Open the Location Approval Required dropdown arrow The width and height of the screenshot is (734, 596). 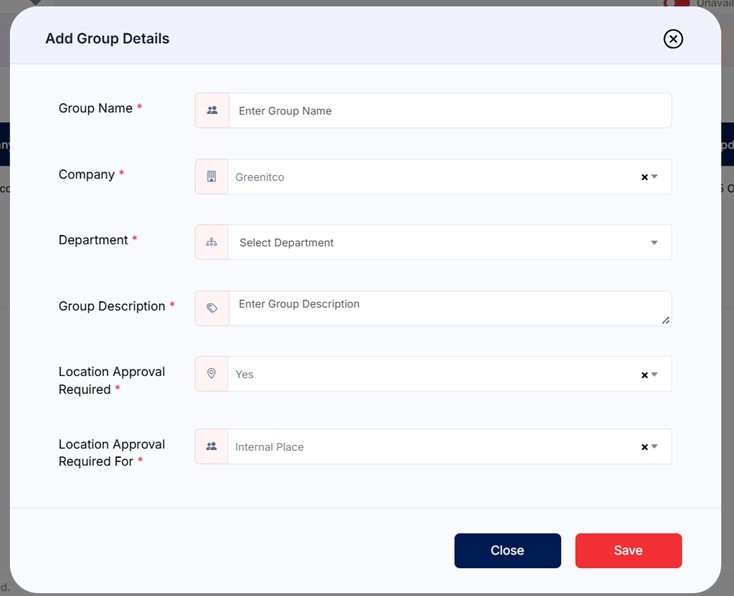(x=654, y=374)
